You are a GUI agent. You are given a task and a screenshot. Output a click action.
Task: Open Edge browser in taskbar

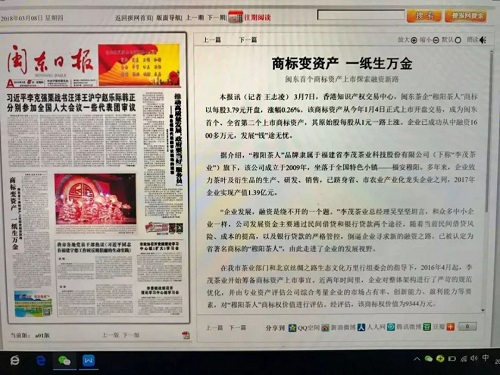(x=41, y=361)
